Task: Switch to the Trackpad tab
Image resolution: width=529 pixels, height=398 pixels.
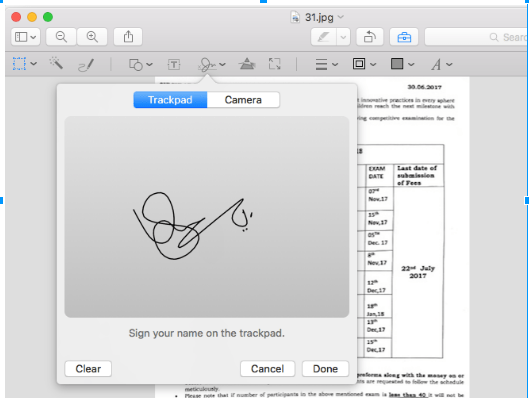Action: coord(170,100)
